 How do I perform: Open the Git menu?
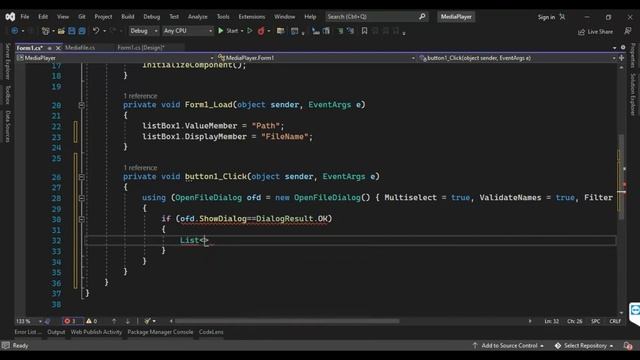point(82,17)
